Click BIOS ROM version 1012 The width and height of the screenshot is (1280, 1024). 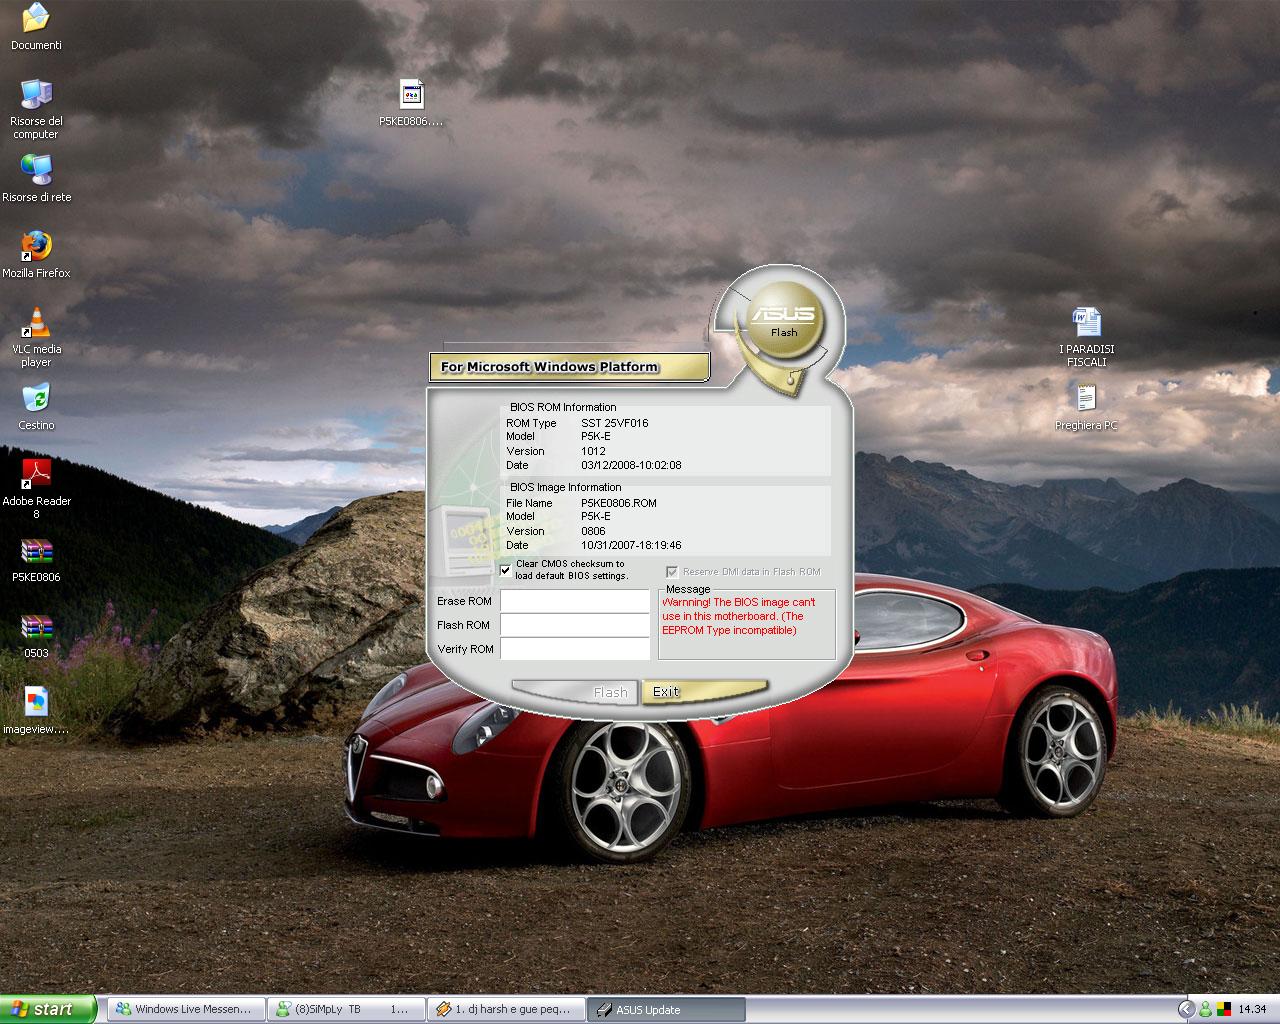click(593, 451)
